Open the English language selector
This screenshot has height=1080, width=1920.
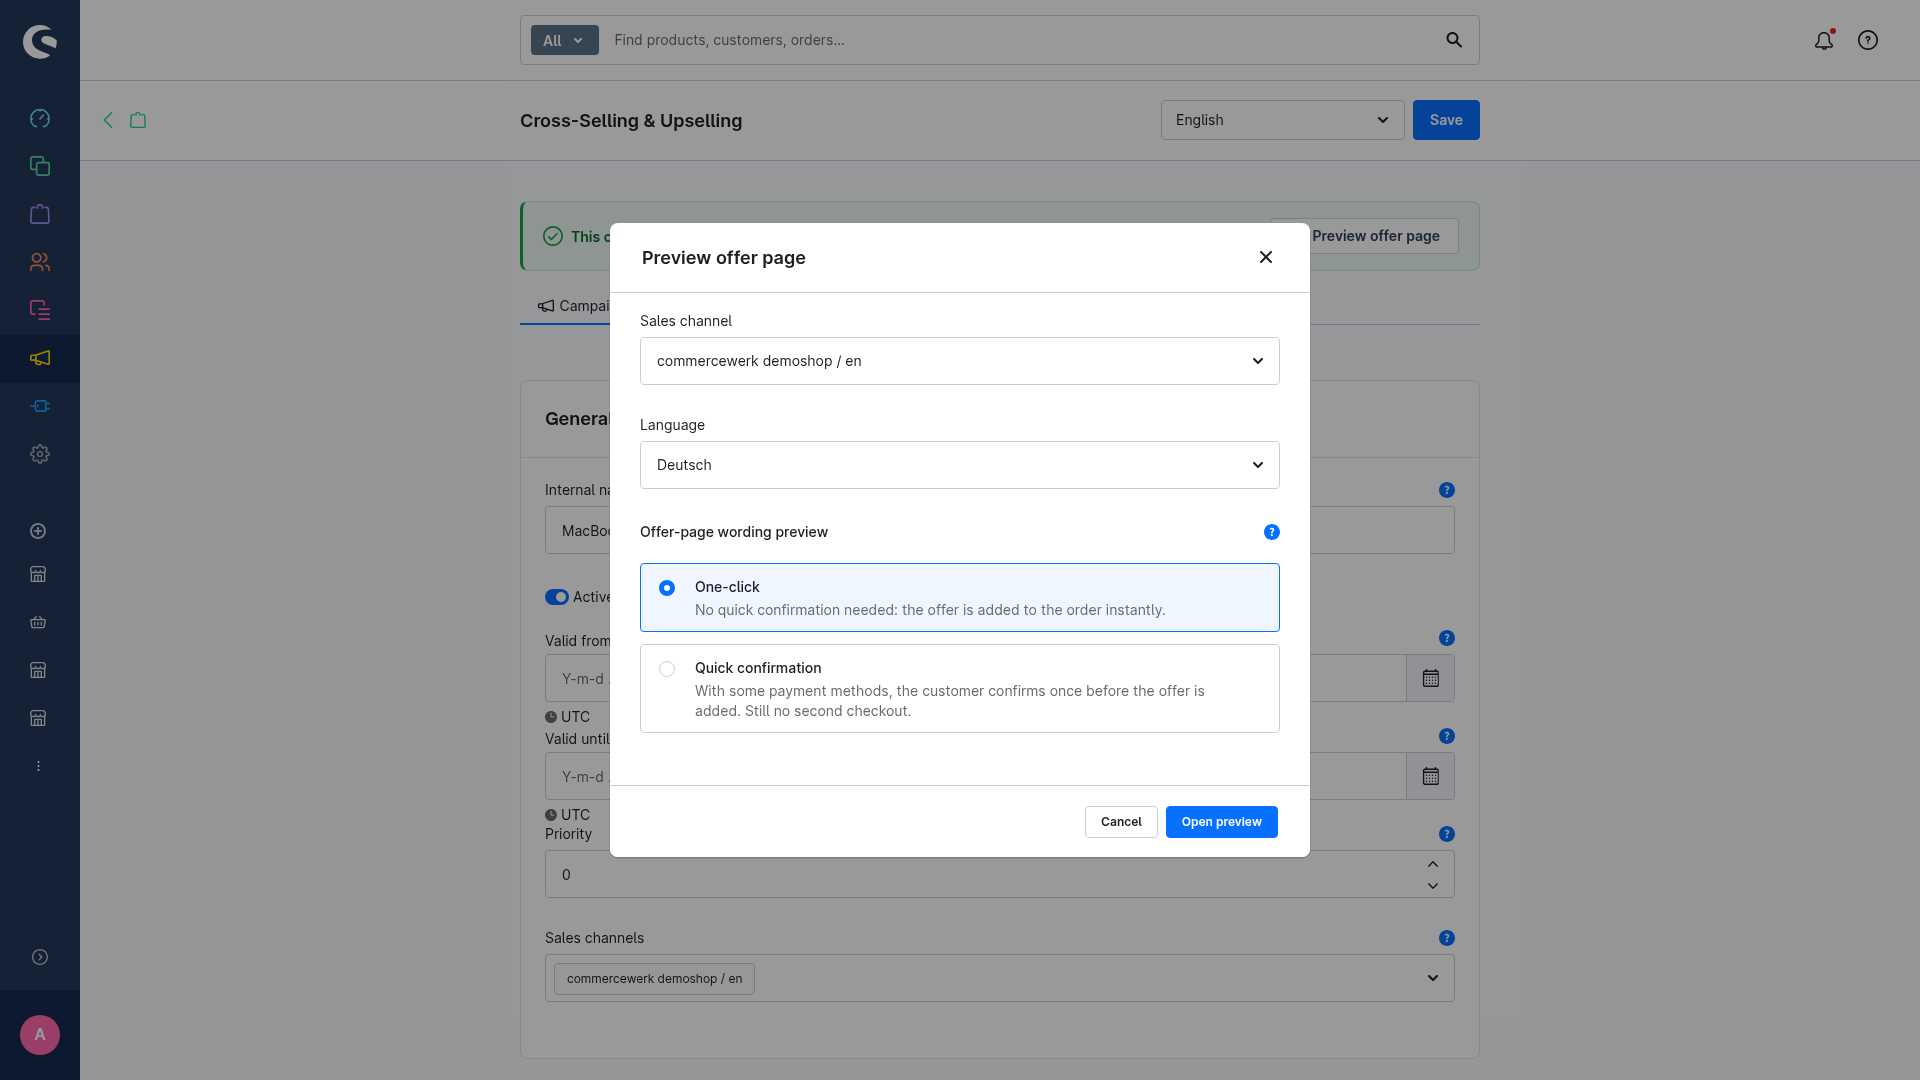1283,120
